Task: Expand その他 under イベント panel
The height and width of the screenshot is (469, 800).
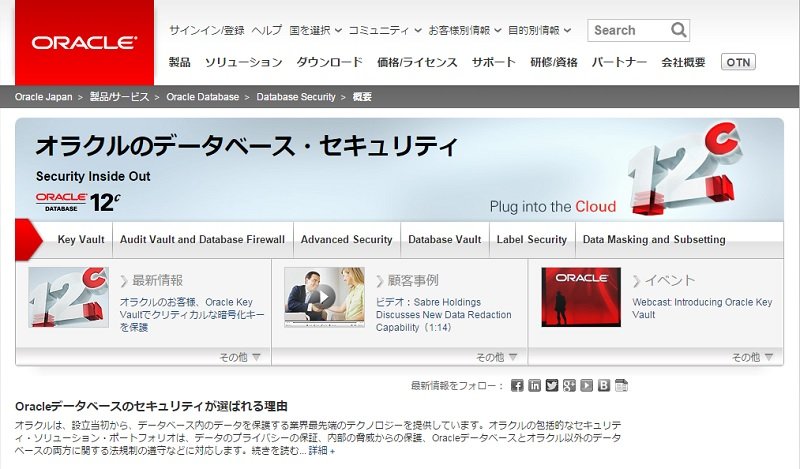Action: (753, 357)
